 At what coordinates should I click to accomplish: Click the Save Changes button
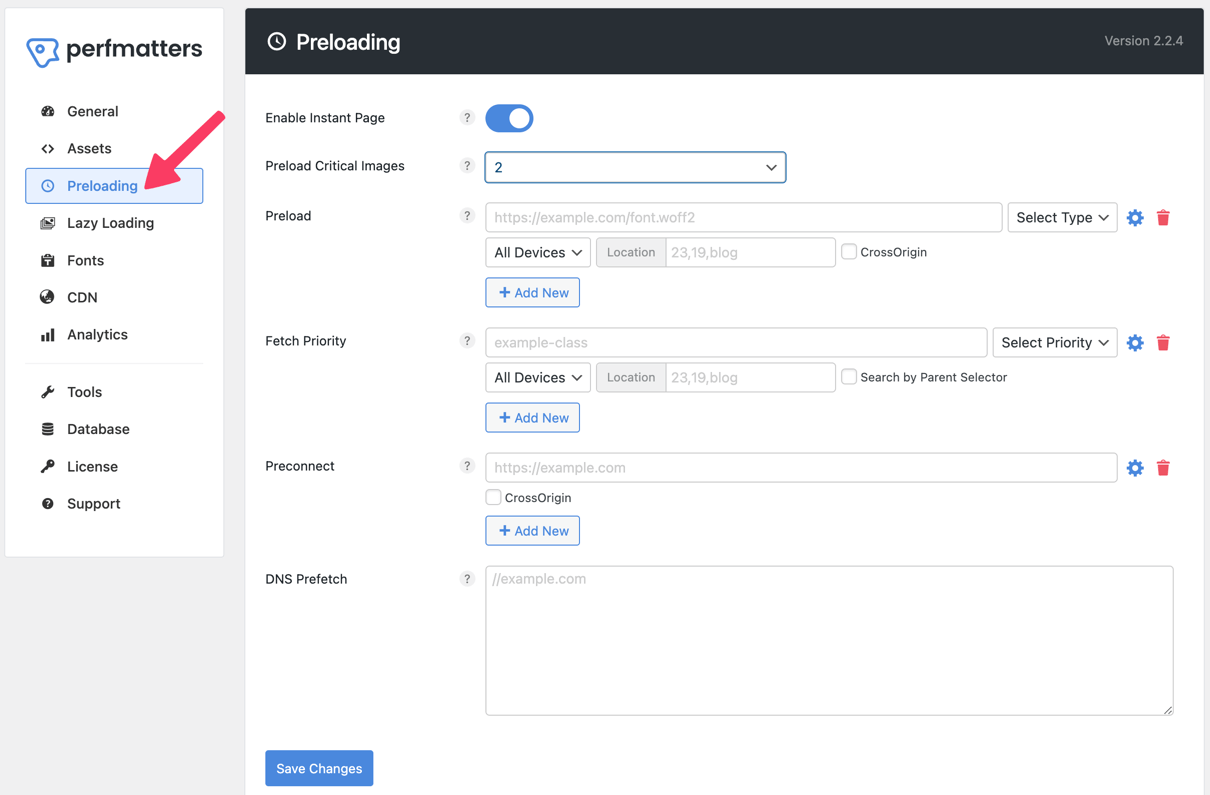[x=319, y=768]
